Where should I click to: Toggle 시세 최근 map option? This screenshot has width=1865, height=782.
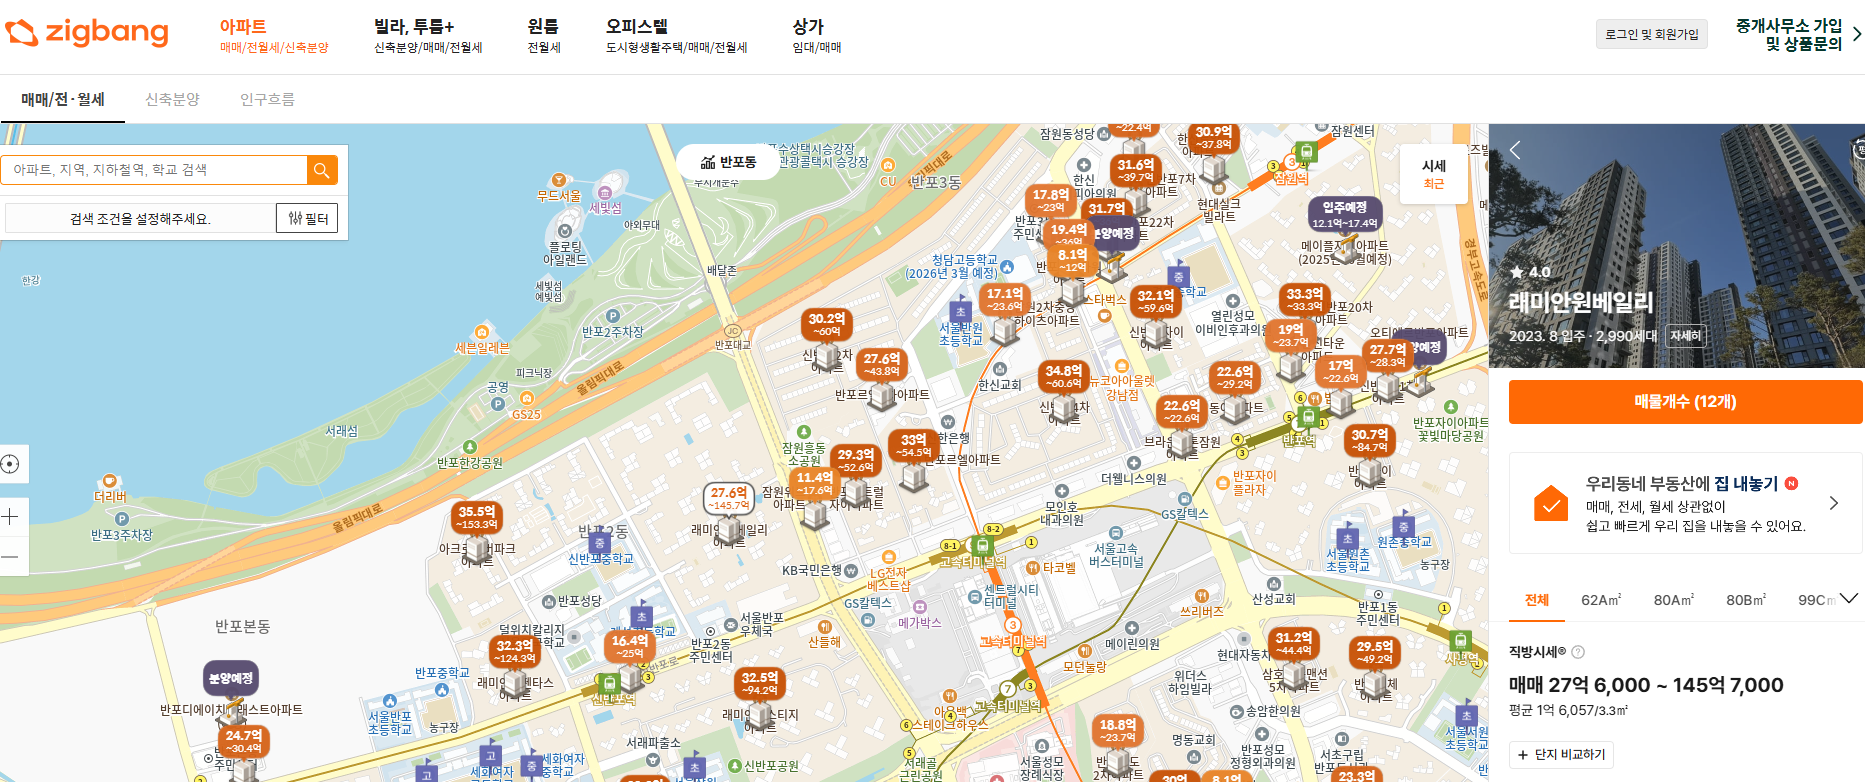click(1434, 174)
